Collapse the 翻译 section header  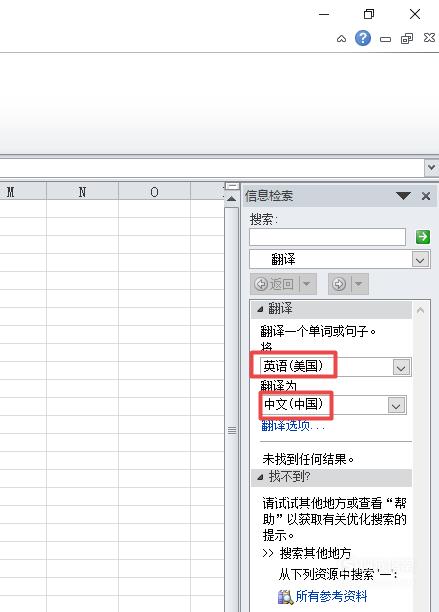tap(331, 309)
